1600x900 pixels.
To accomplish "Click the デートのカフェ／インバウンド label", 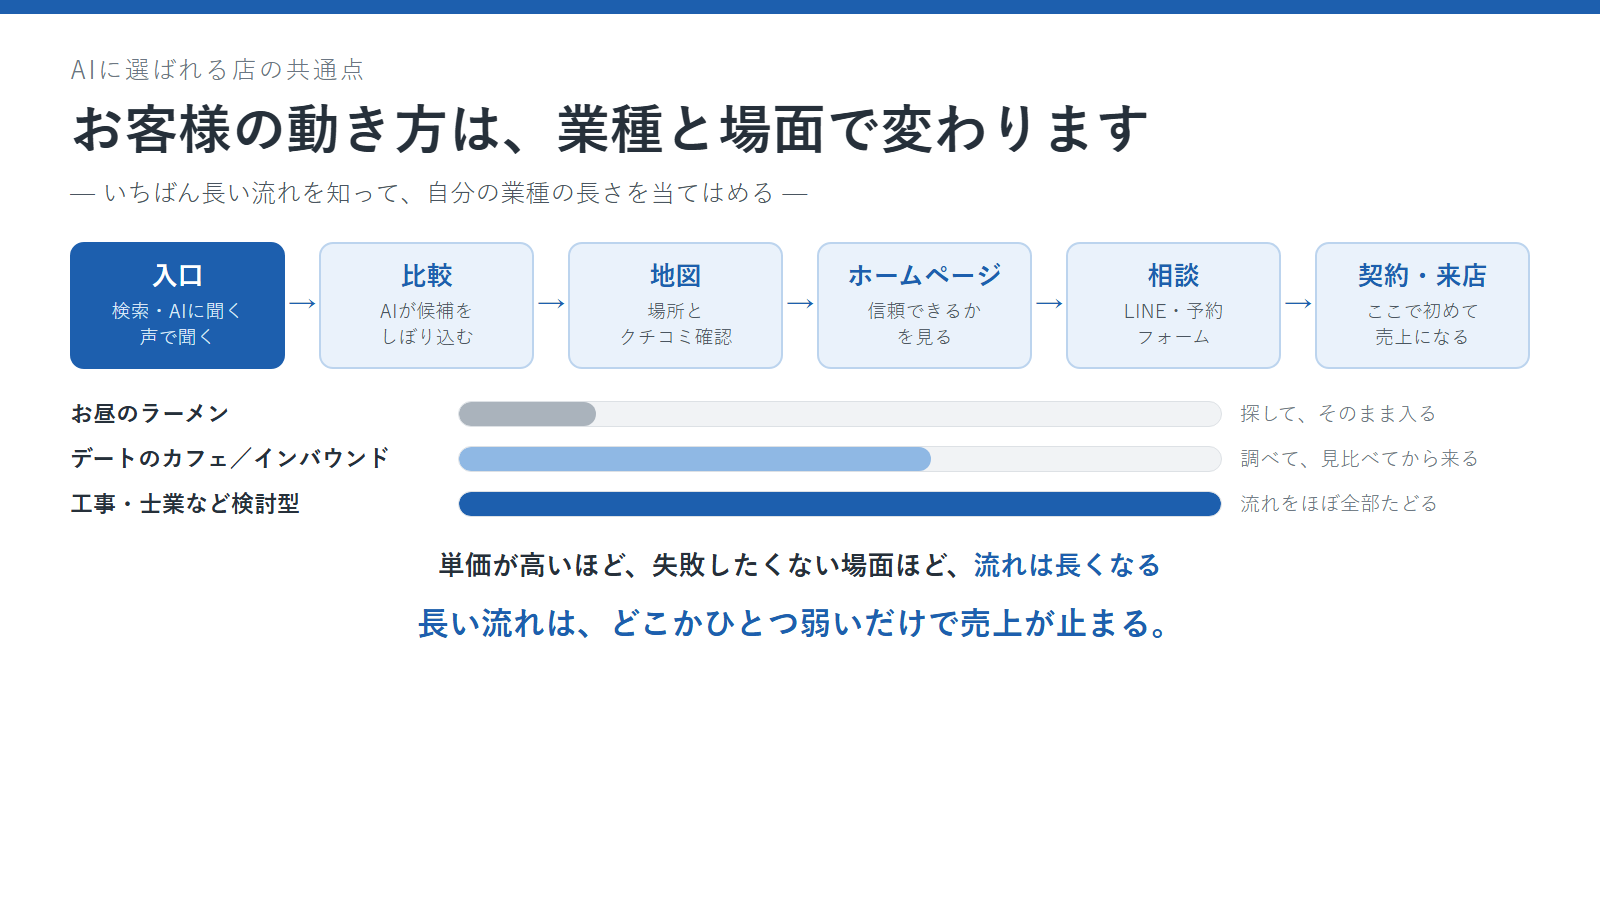I will pyautogui.click(x=230, y=458).
